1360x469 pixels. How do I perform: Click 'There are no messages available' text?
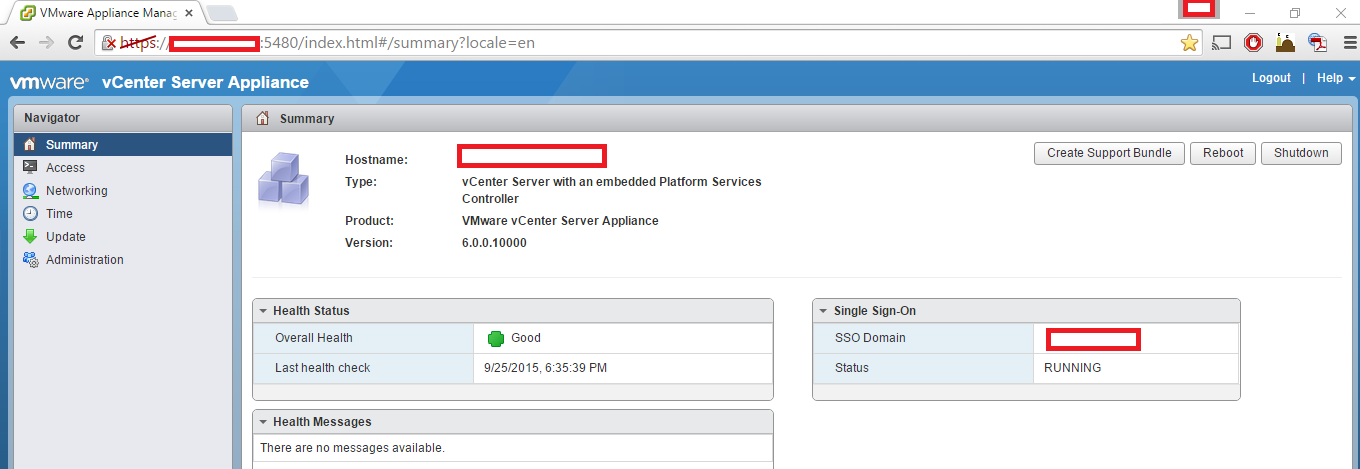(352, 448)
